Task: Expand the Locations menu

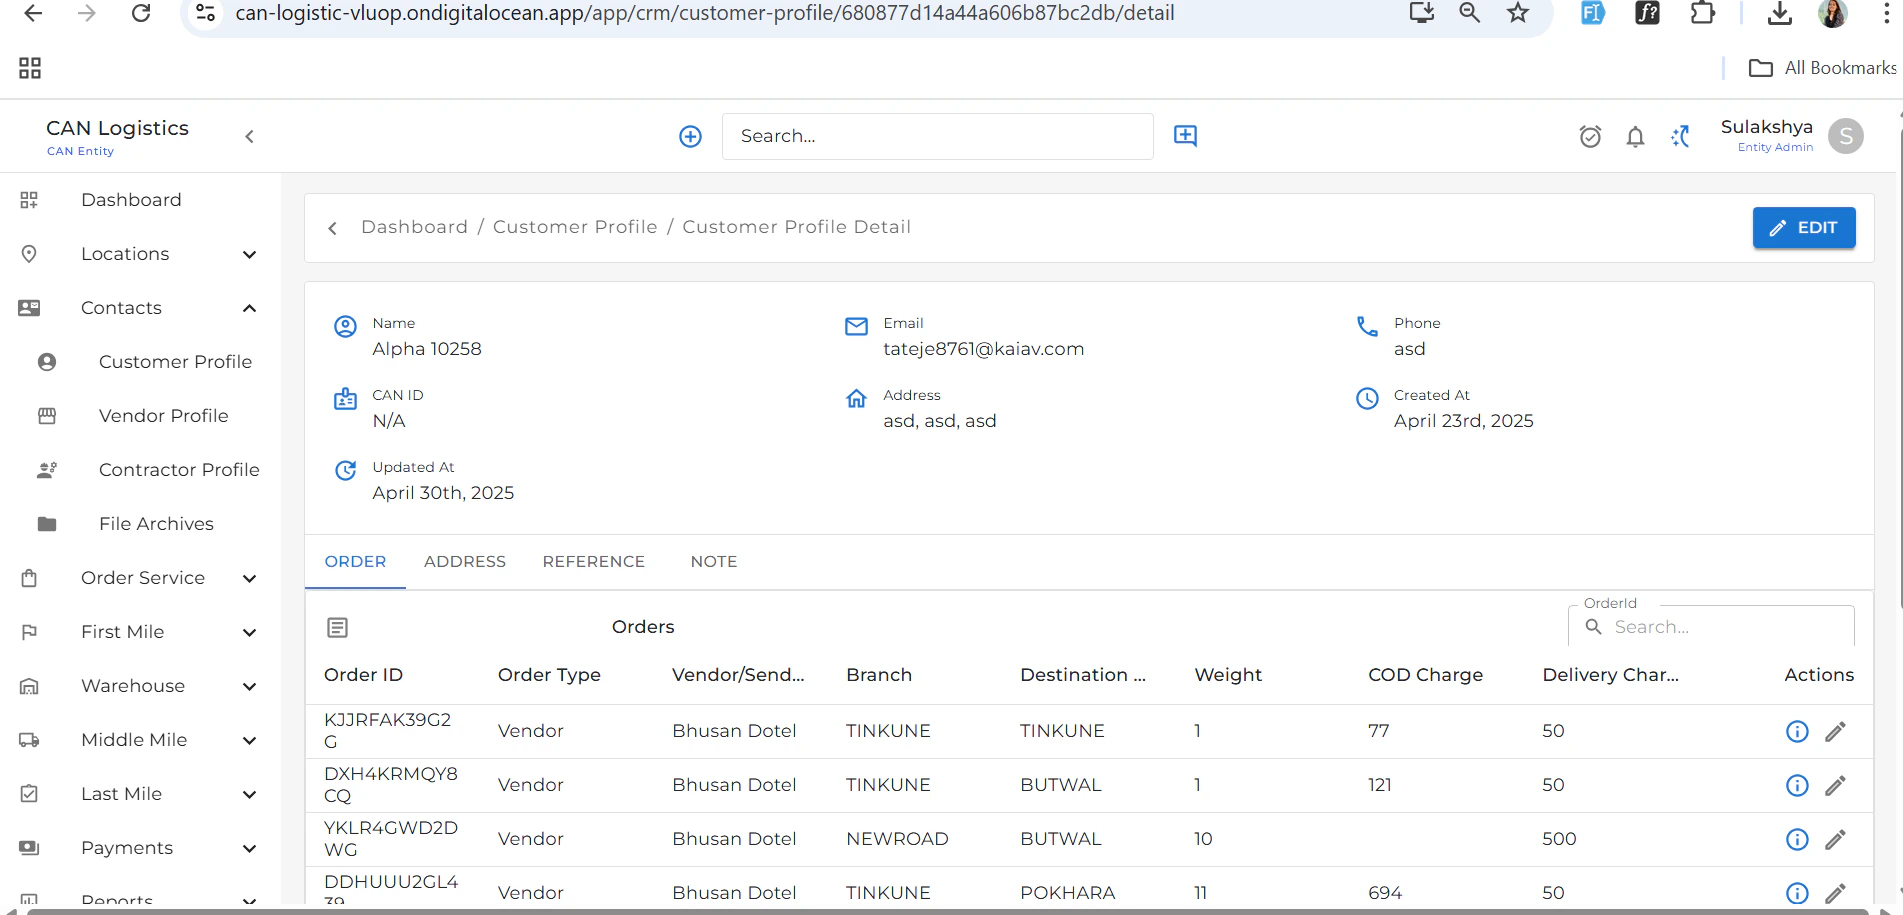Action: (x=140, y=254)
